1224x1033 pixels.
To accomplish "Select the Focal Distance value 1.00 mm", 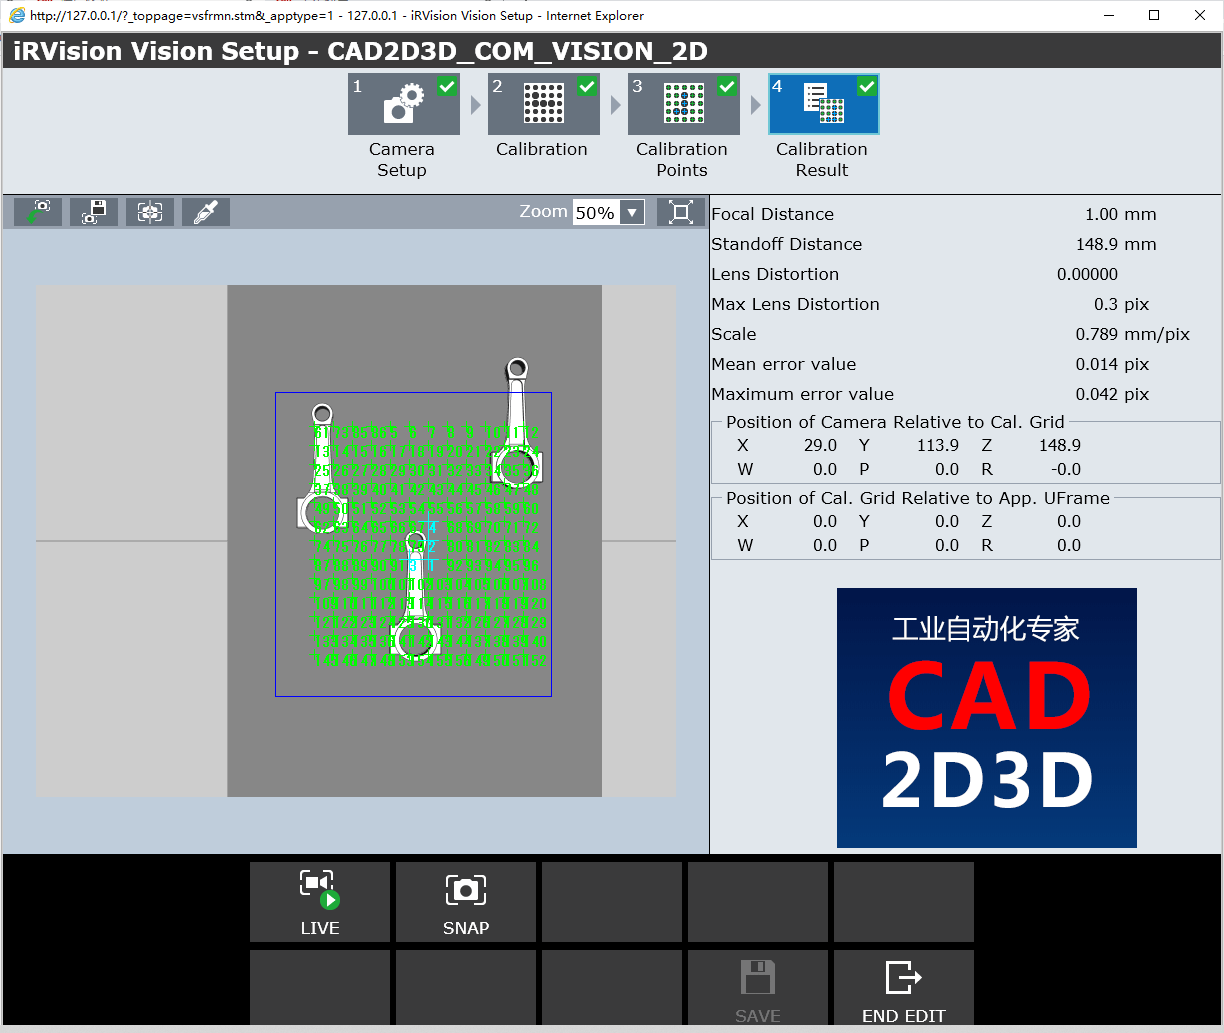I will coord(1120,214).
